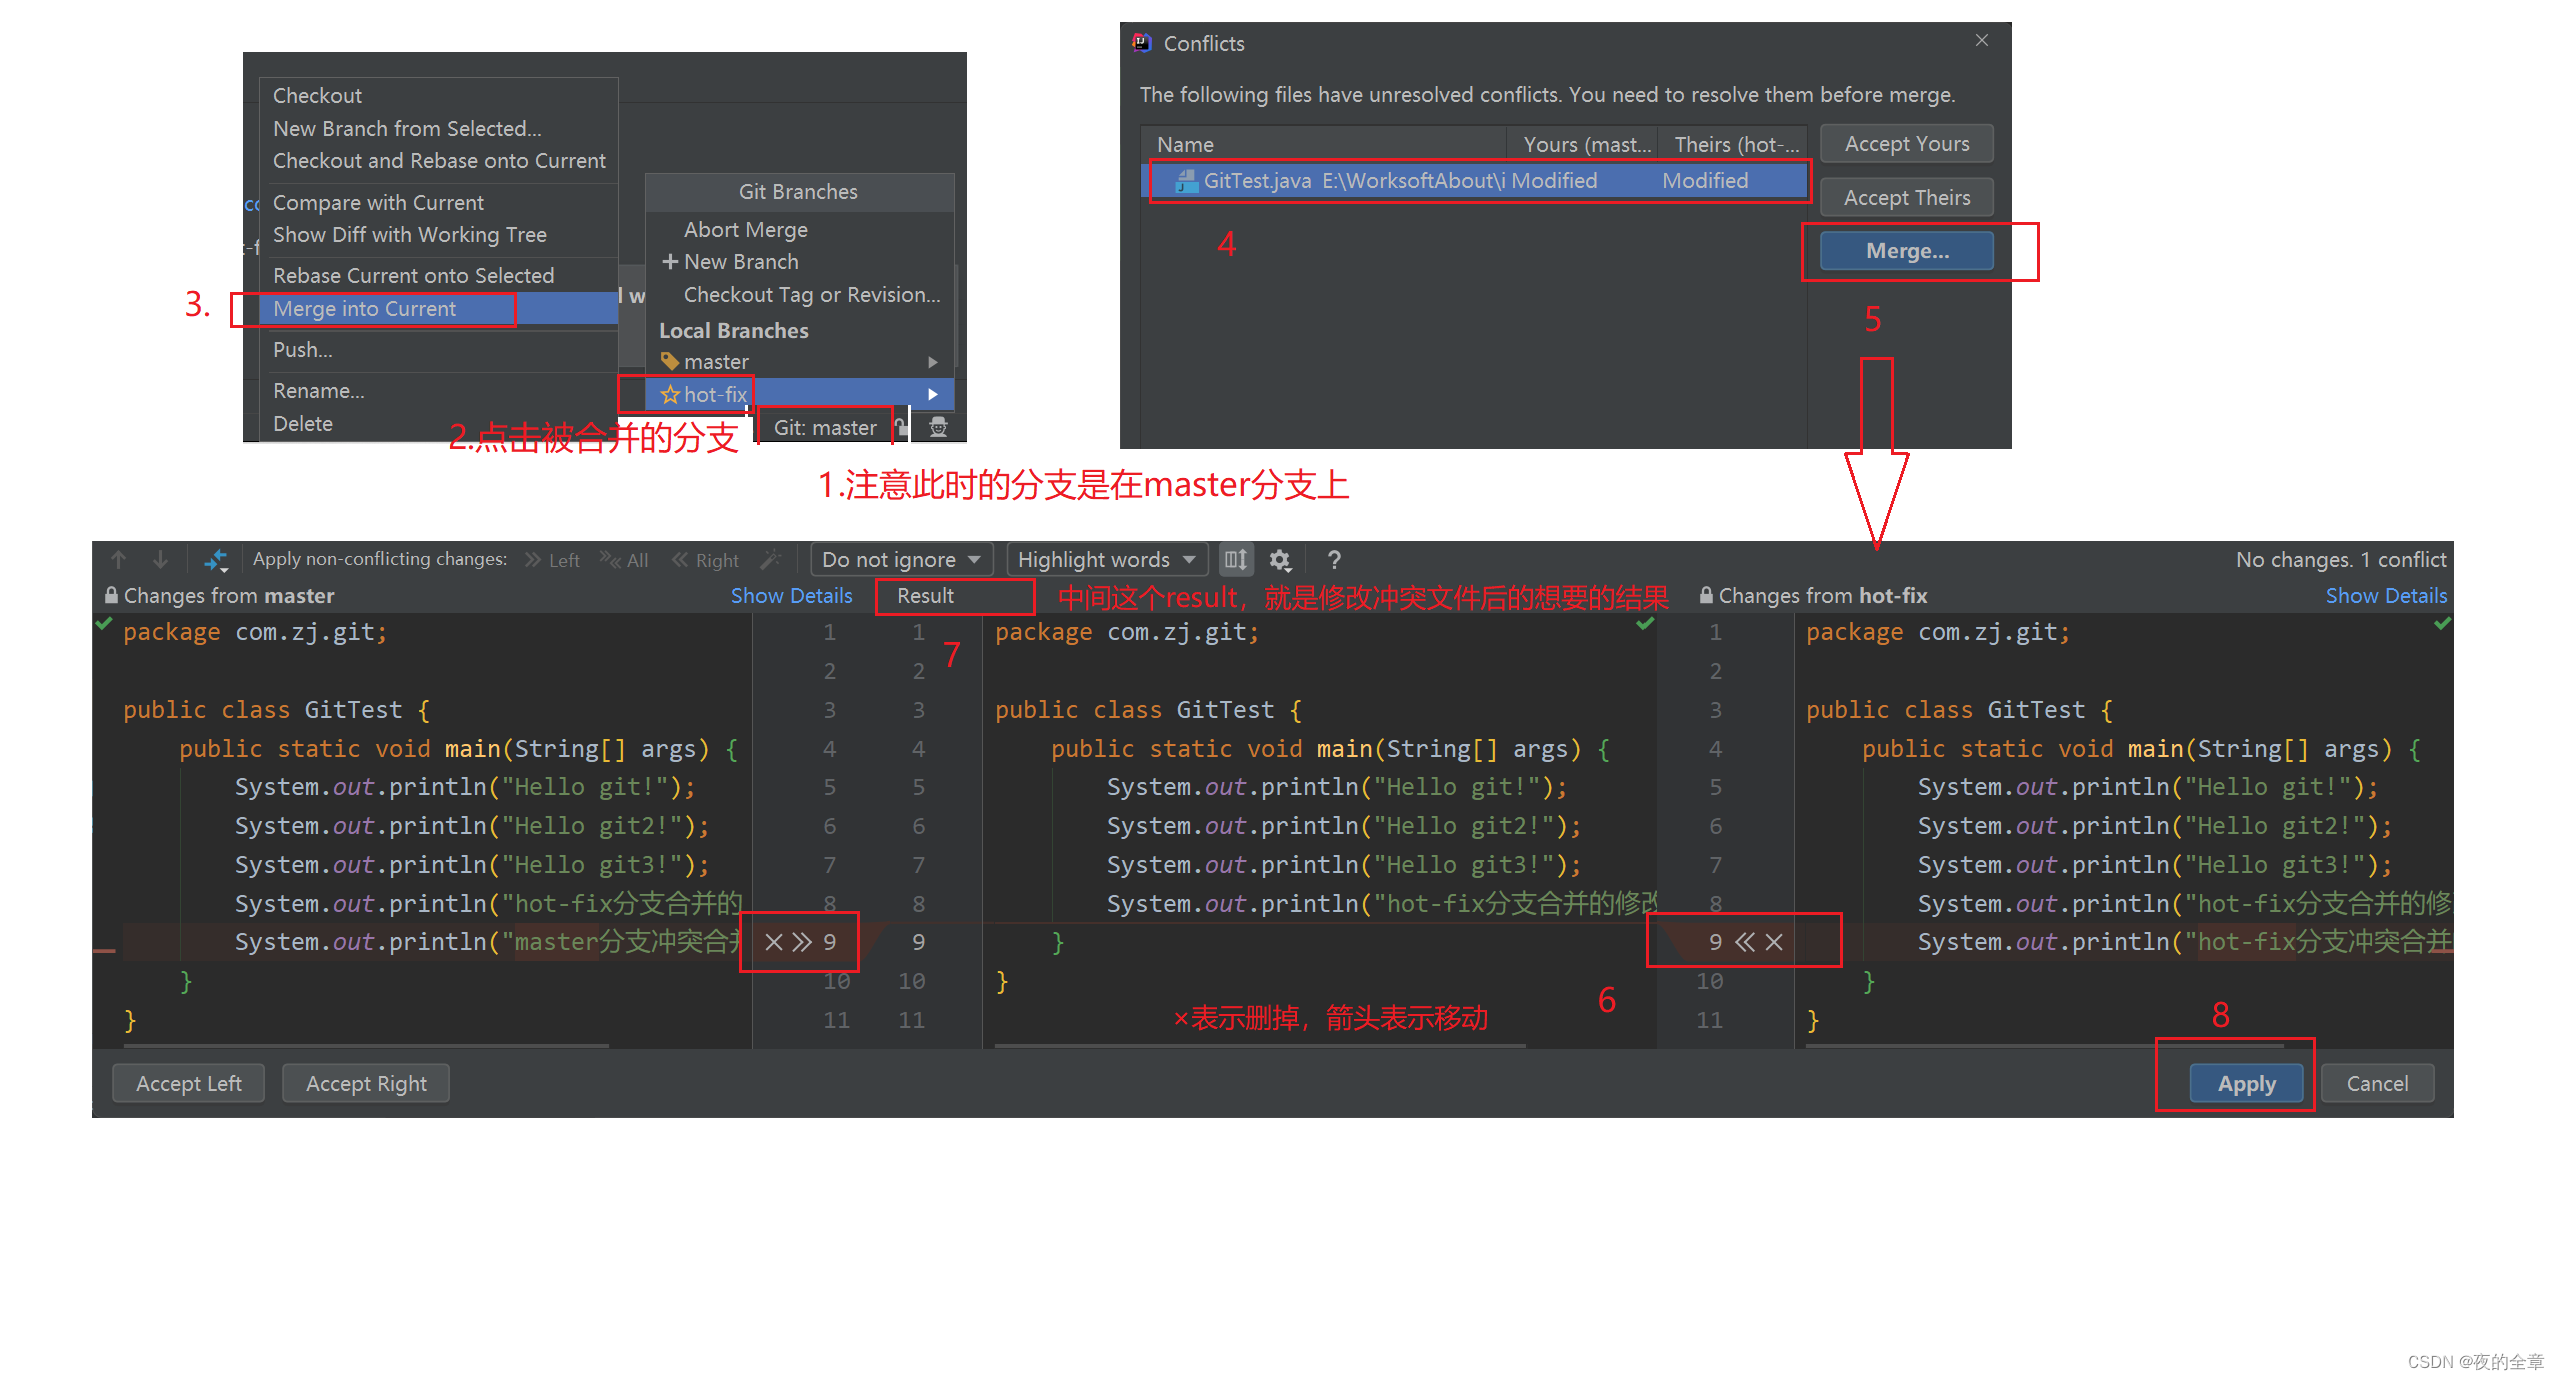Click the compare/swap sides icon in toolbar
Screen dimensions: 2560x1380
pyautogui.click(x=216, y=560)
